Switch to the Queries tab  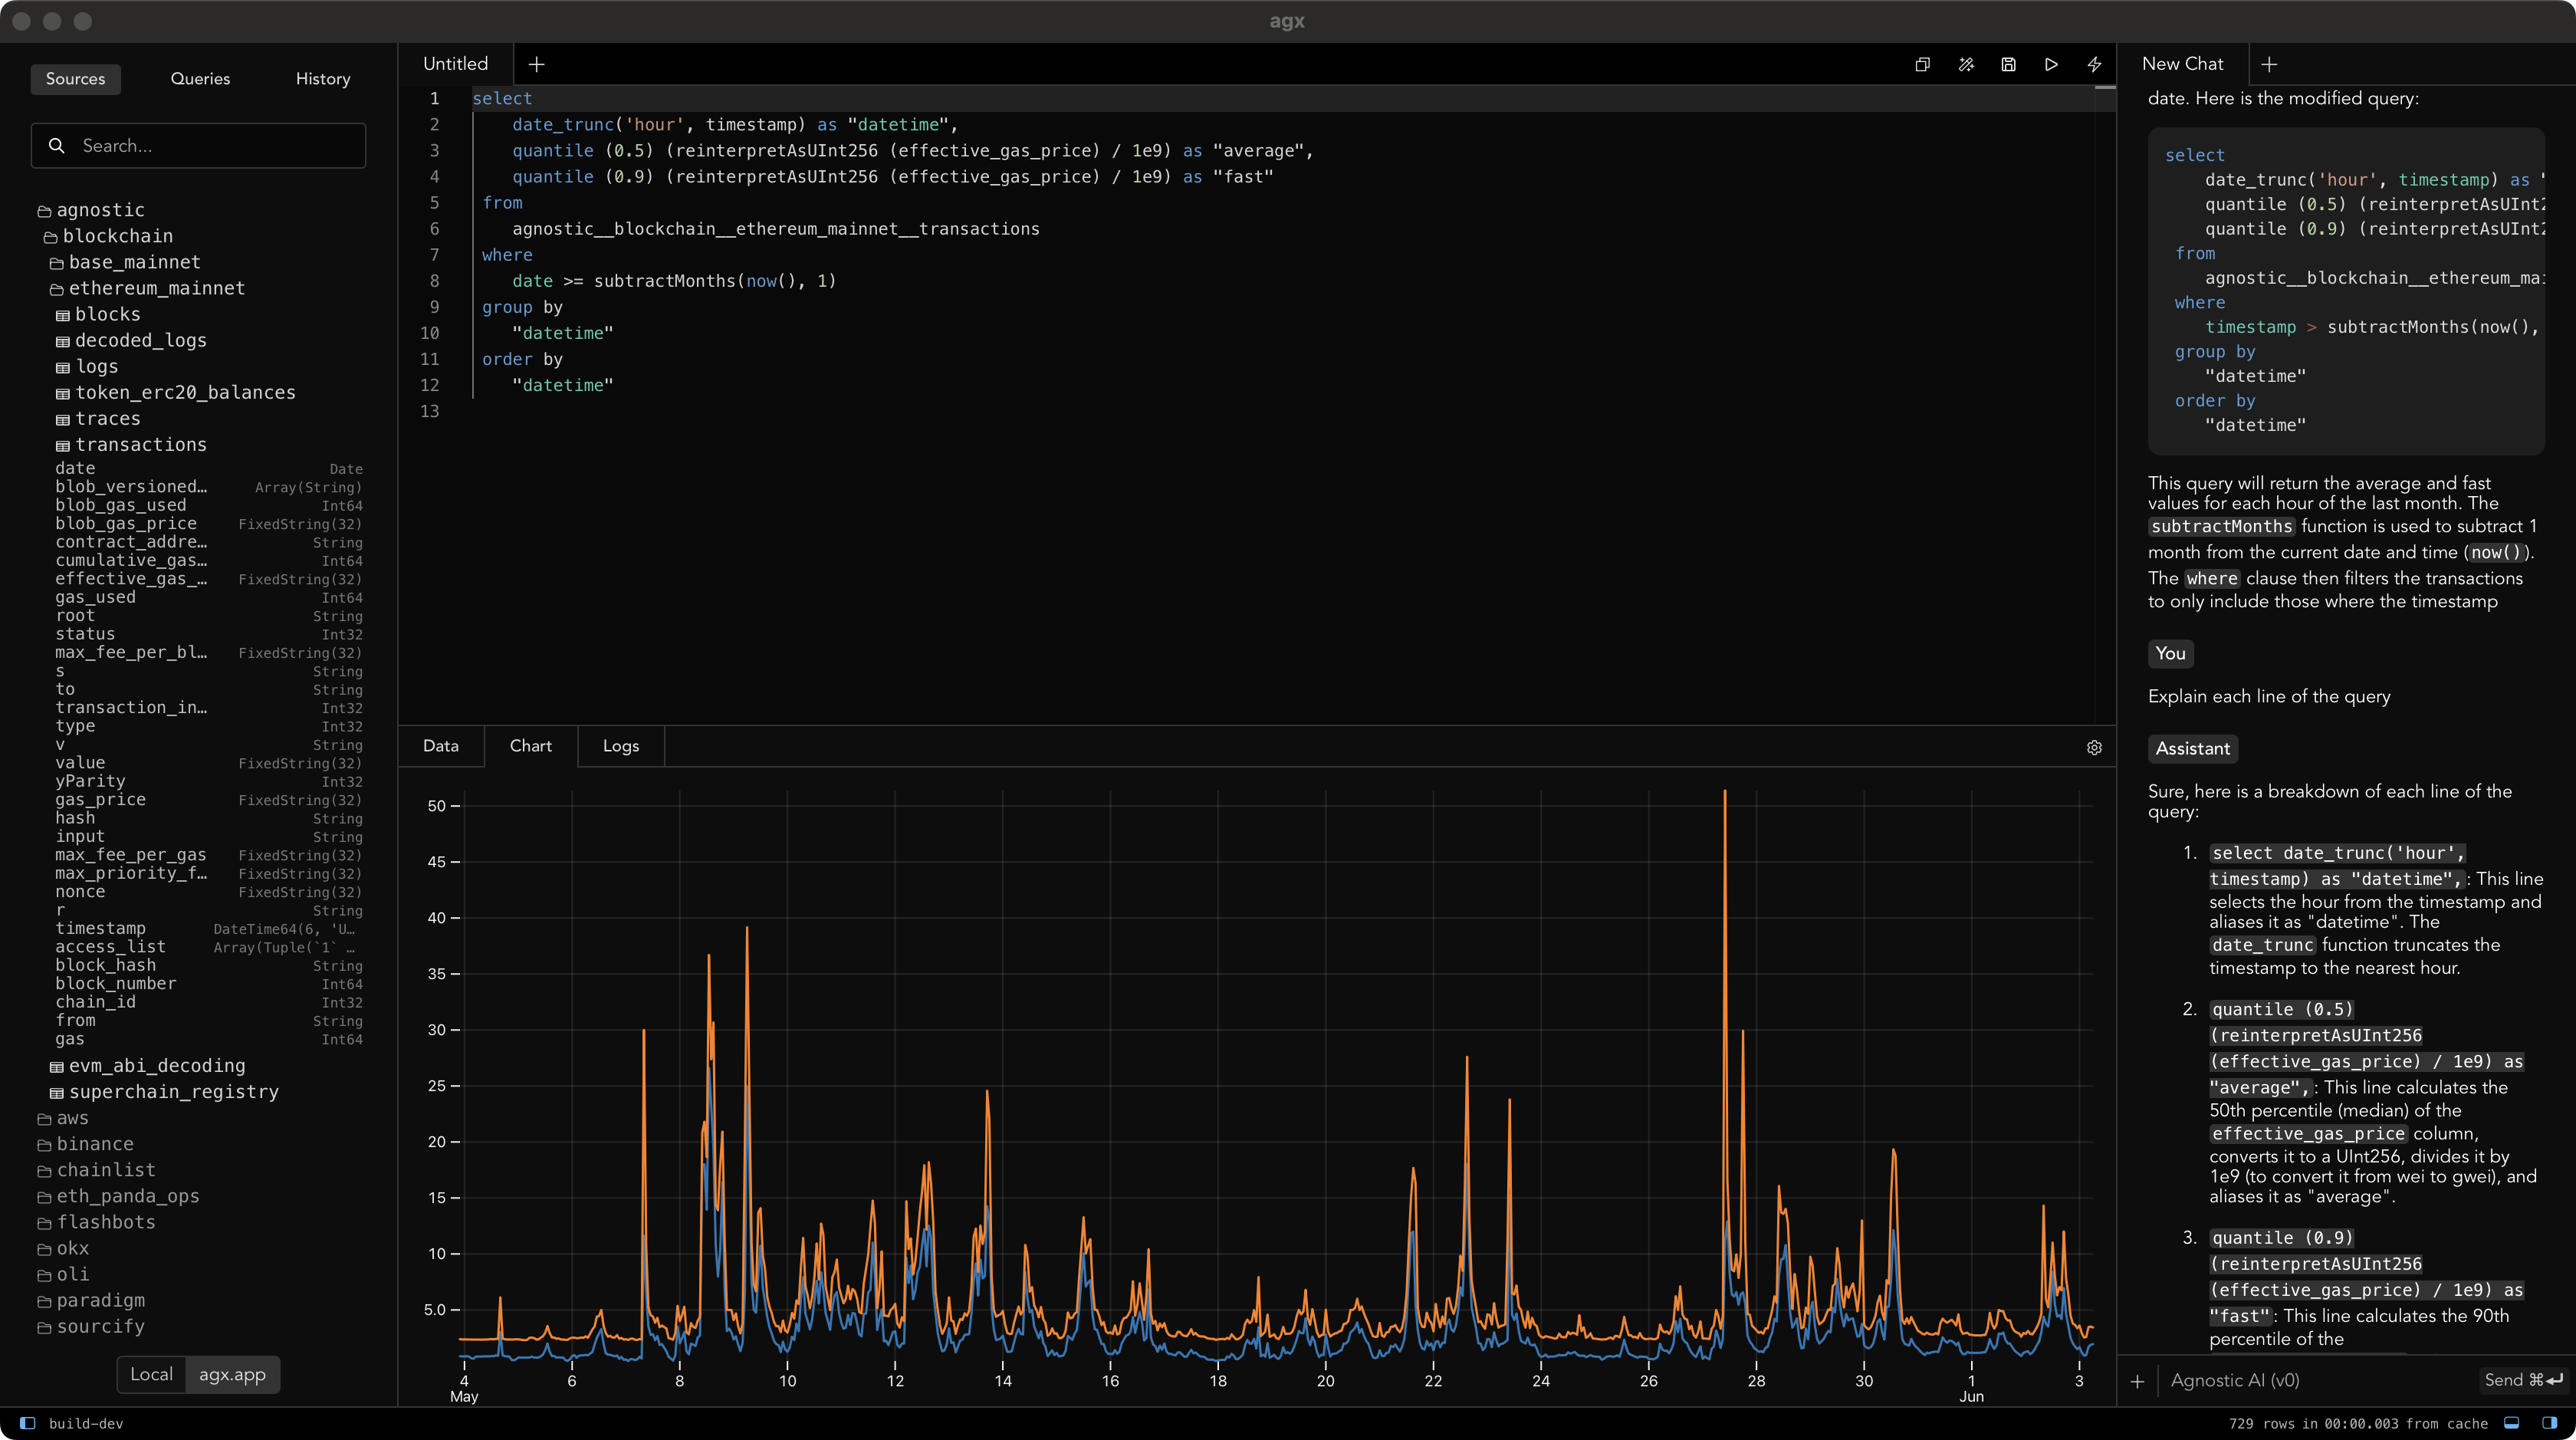point(200,79)
